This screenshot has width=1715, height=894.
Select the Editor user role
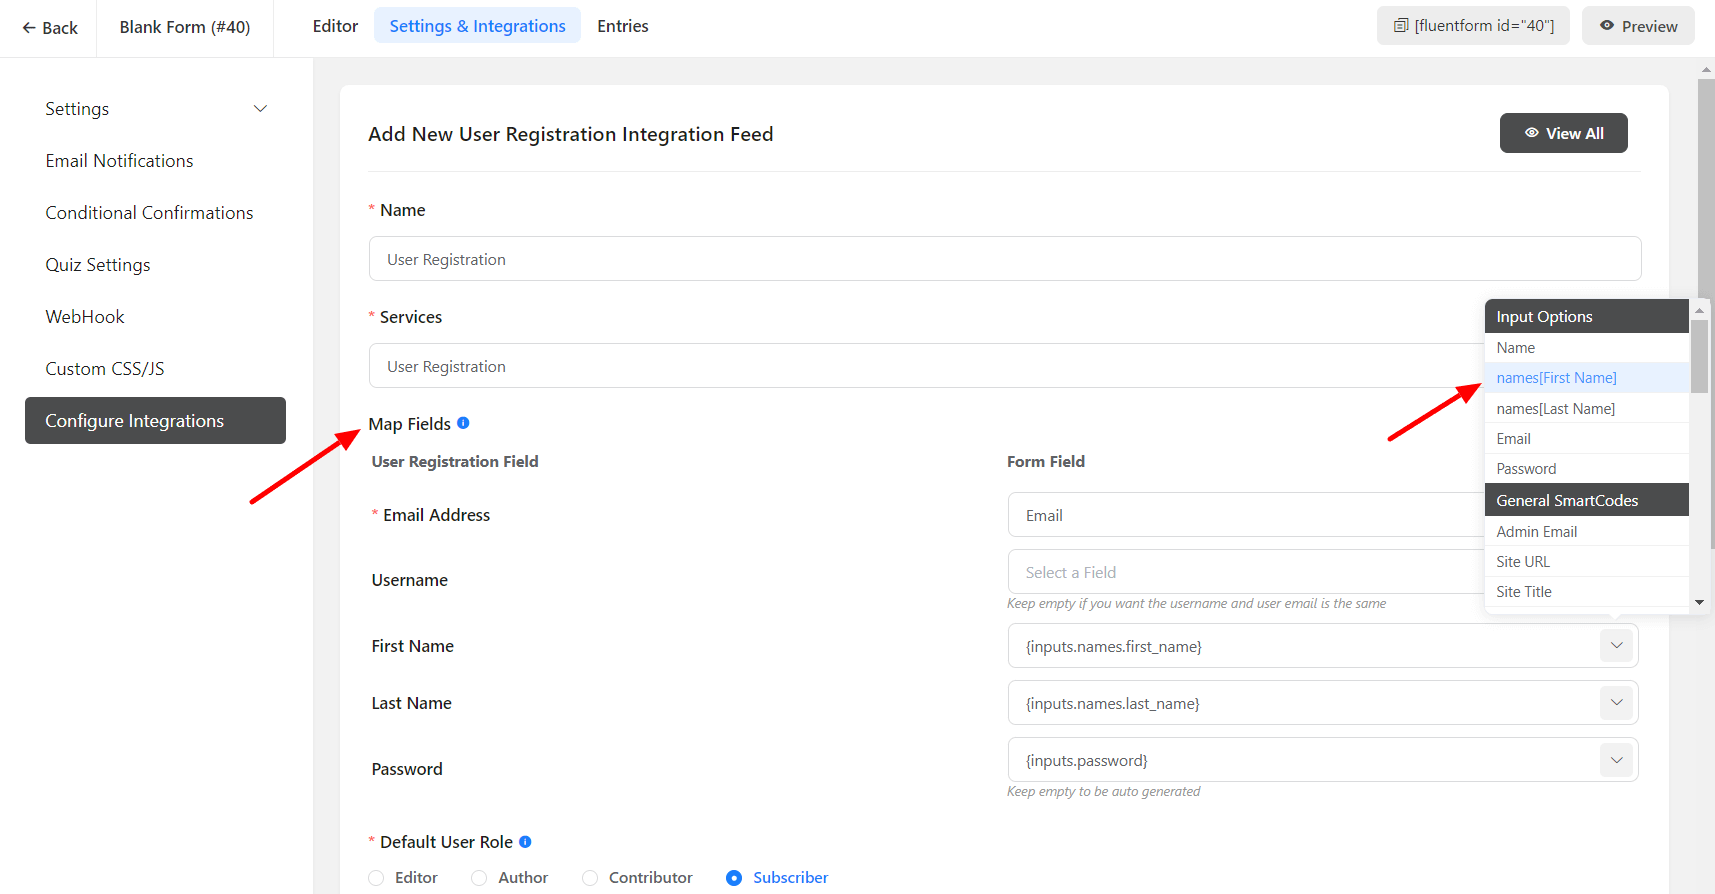pos(377,878)
